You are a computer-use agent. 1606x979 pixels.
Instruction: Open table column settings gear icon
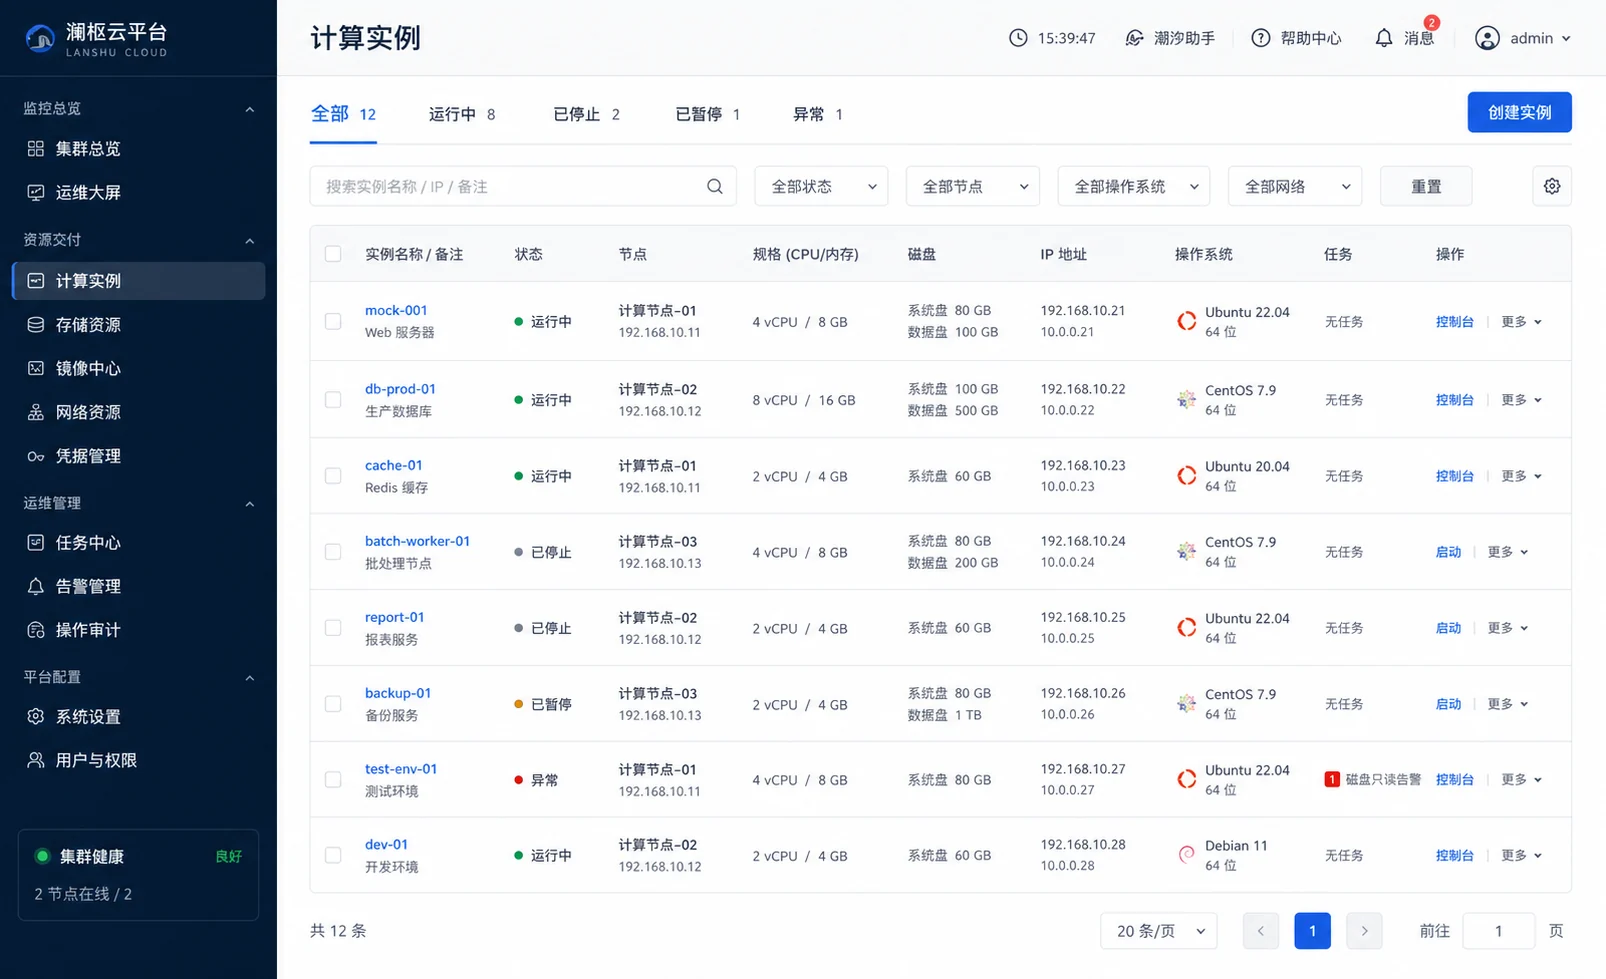[1552, 186]
